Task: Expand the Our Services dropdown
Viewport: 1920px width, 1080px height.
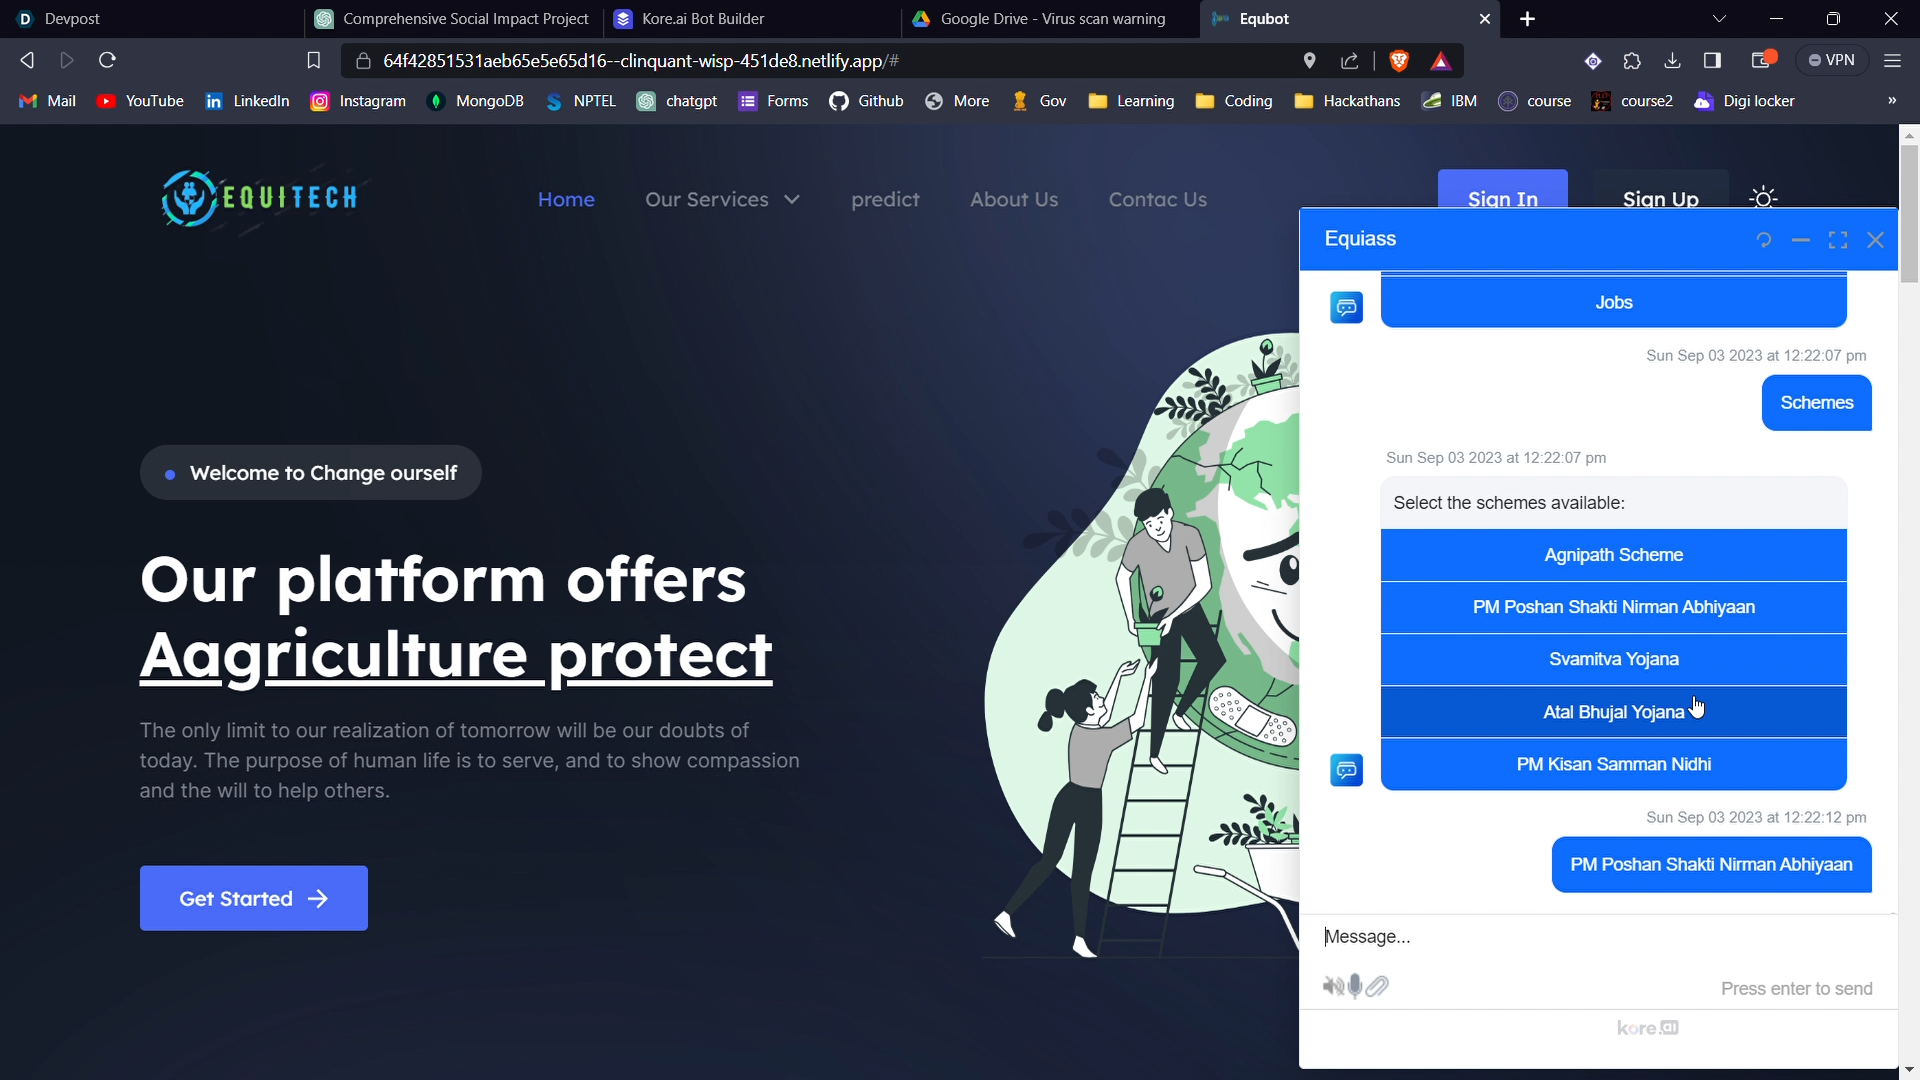Action: tap(722, 199)
